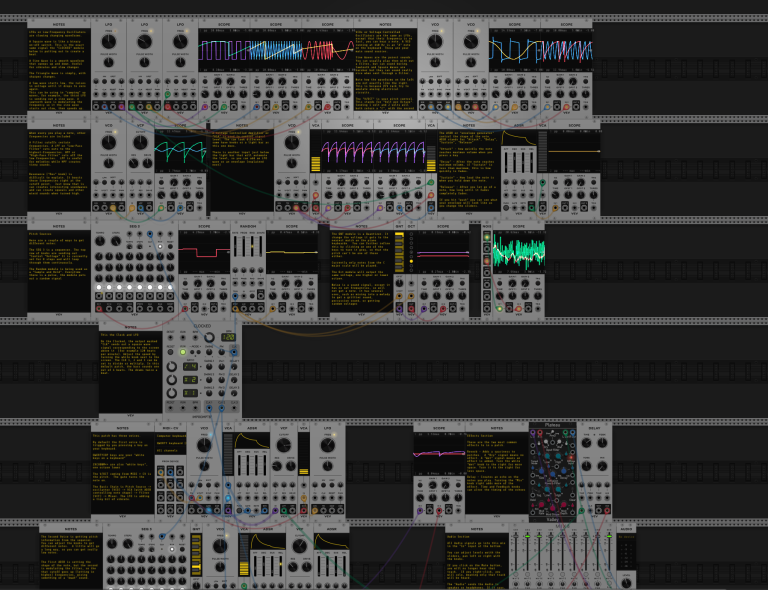Click TONE knob on Delay module
This screenshot has height=590, width=768.
click(x=586, y=466)
